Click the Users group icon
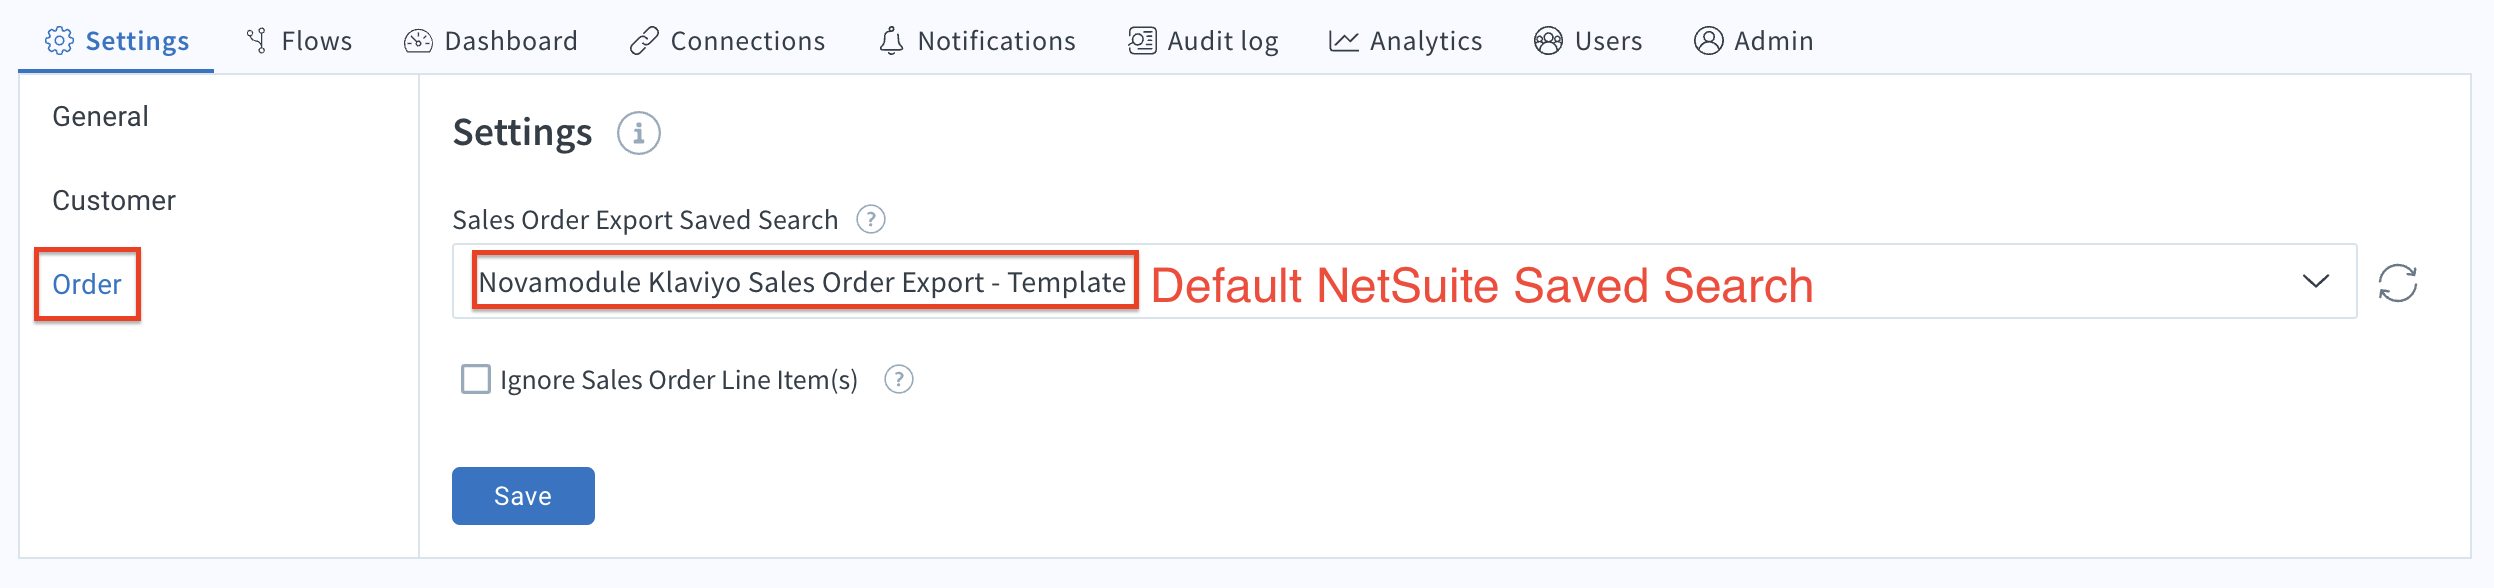Image resolution: width=2494 pixels, height=588 pixels. [1548, 41]
